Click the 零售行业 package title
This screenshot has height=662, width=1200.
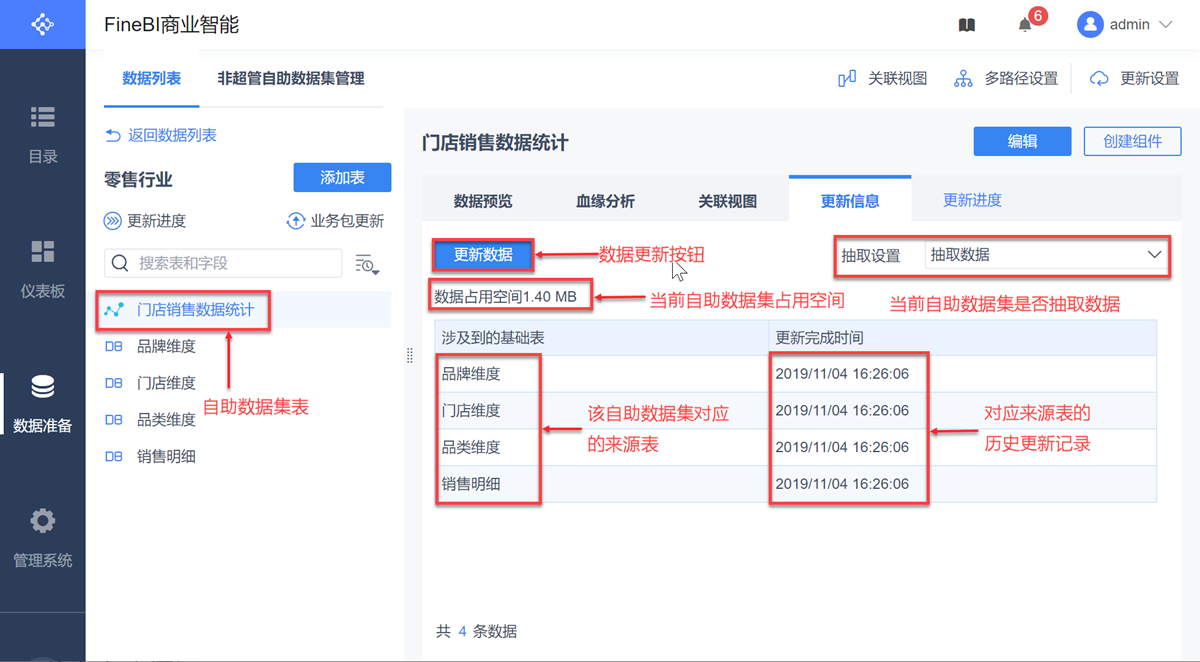[138, 180]
